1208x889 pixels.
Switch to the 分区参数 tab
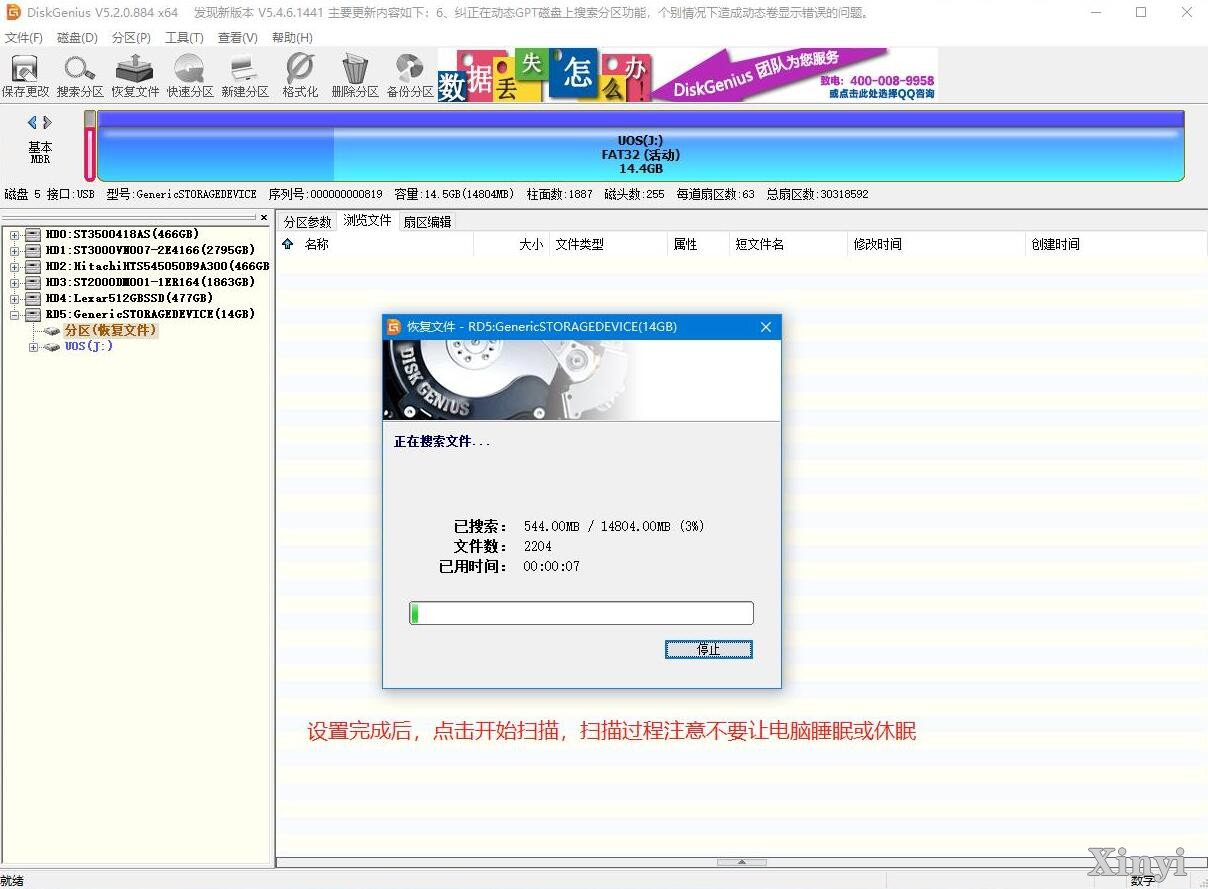[x=307, y=222]
